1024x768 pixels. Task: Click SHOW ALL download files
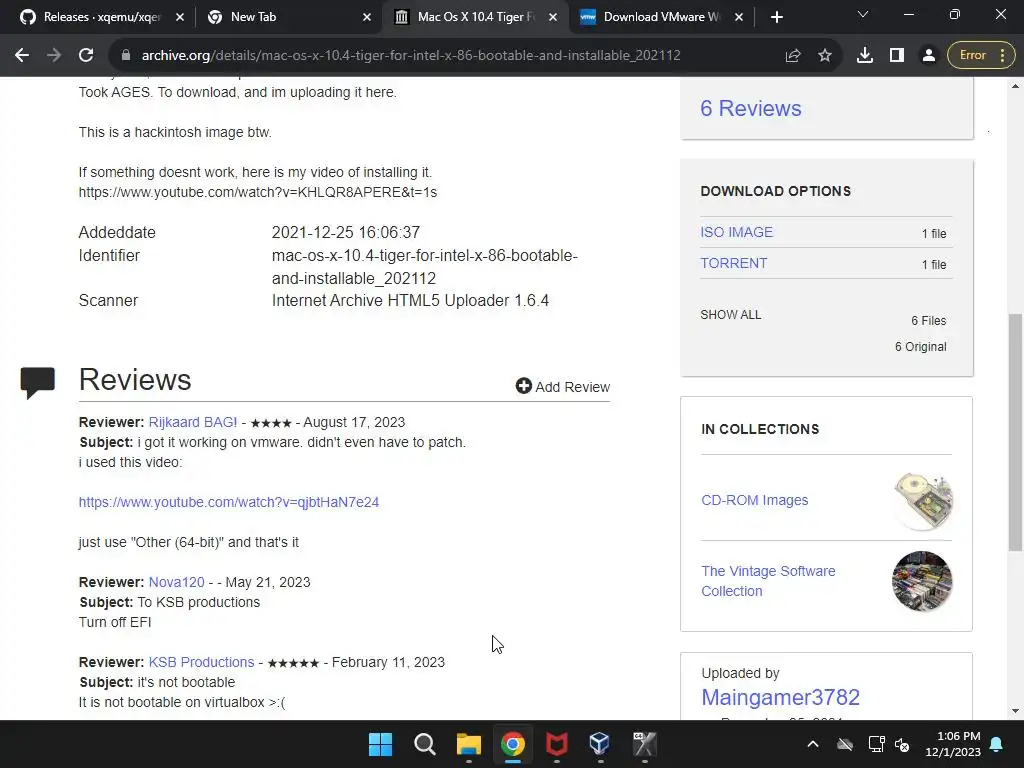pos(730,315)
